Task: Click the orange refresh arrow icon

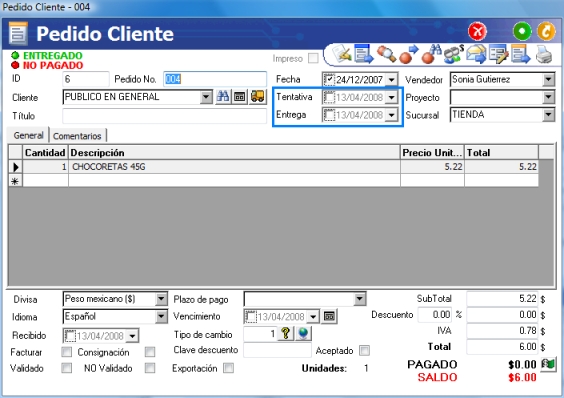Action: [546, 31]
